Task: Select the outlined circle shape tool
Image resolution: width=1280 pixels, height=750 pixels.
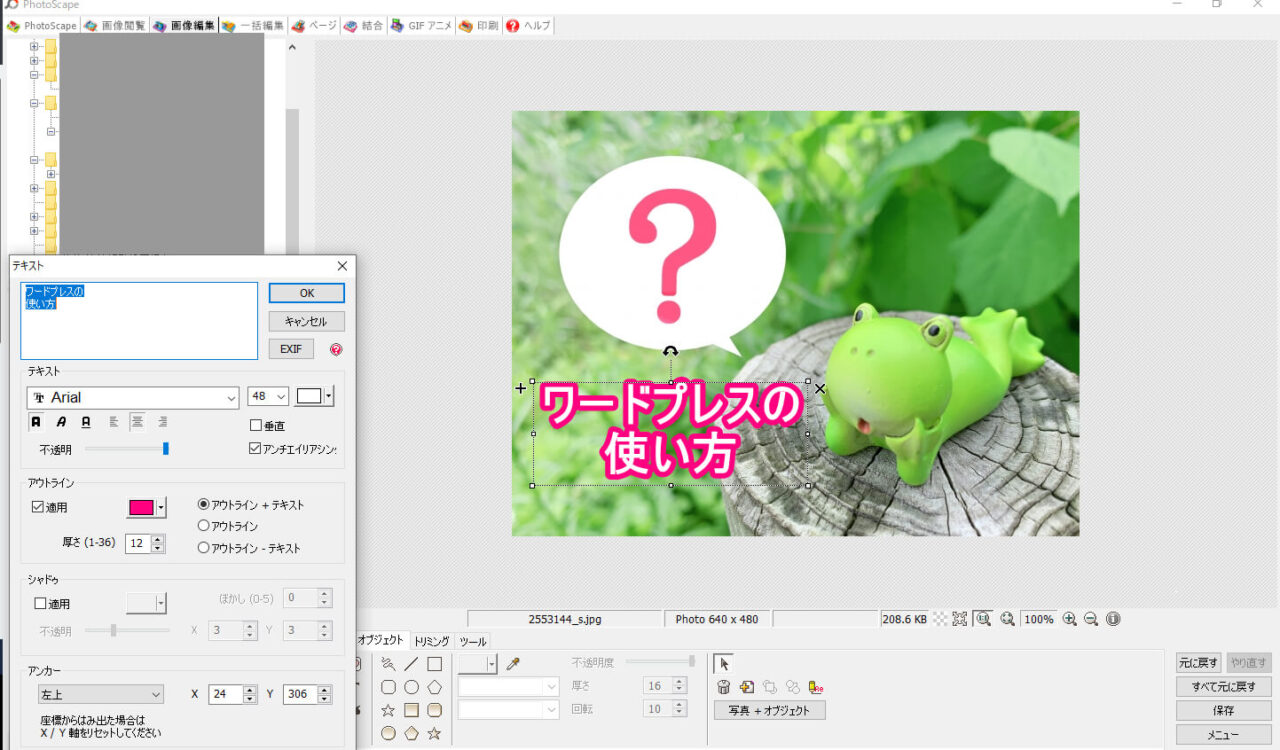Action: click(x=411, y=687)
